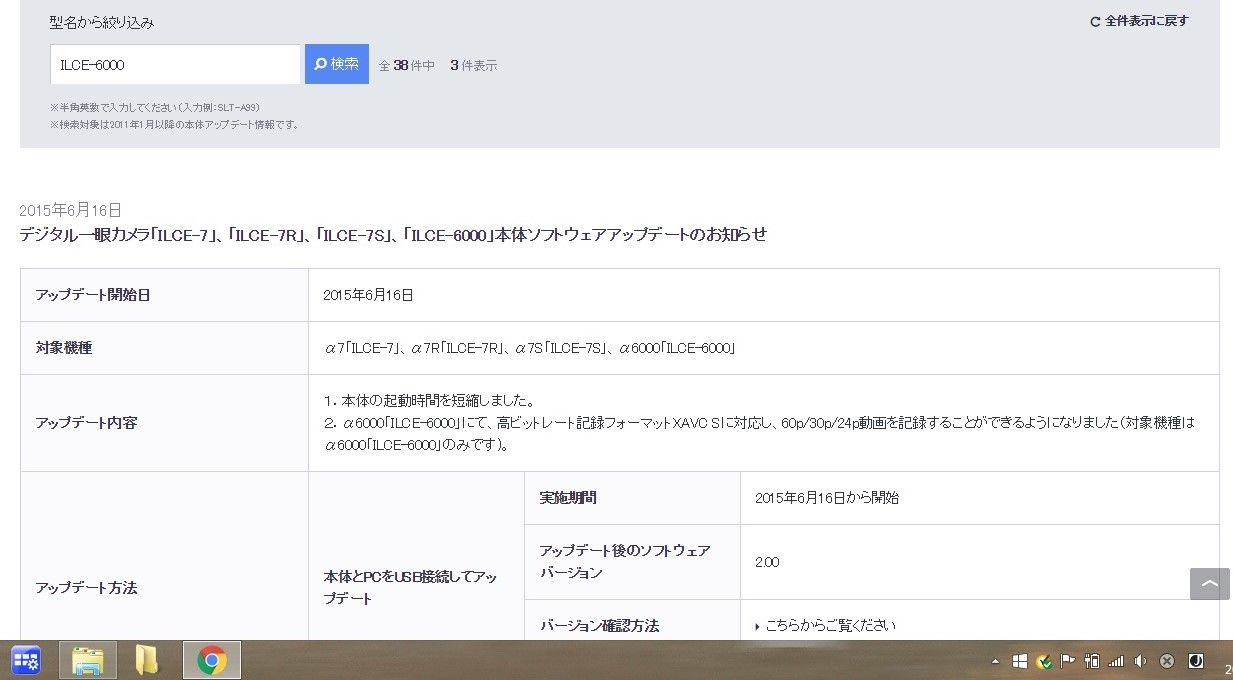Click the バージョン確認方法 label

click(x=599, y=626)
